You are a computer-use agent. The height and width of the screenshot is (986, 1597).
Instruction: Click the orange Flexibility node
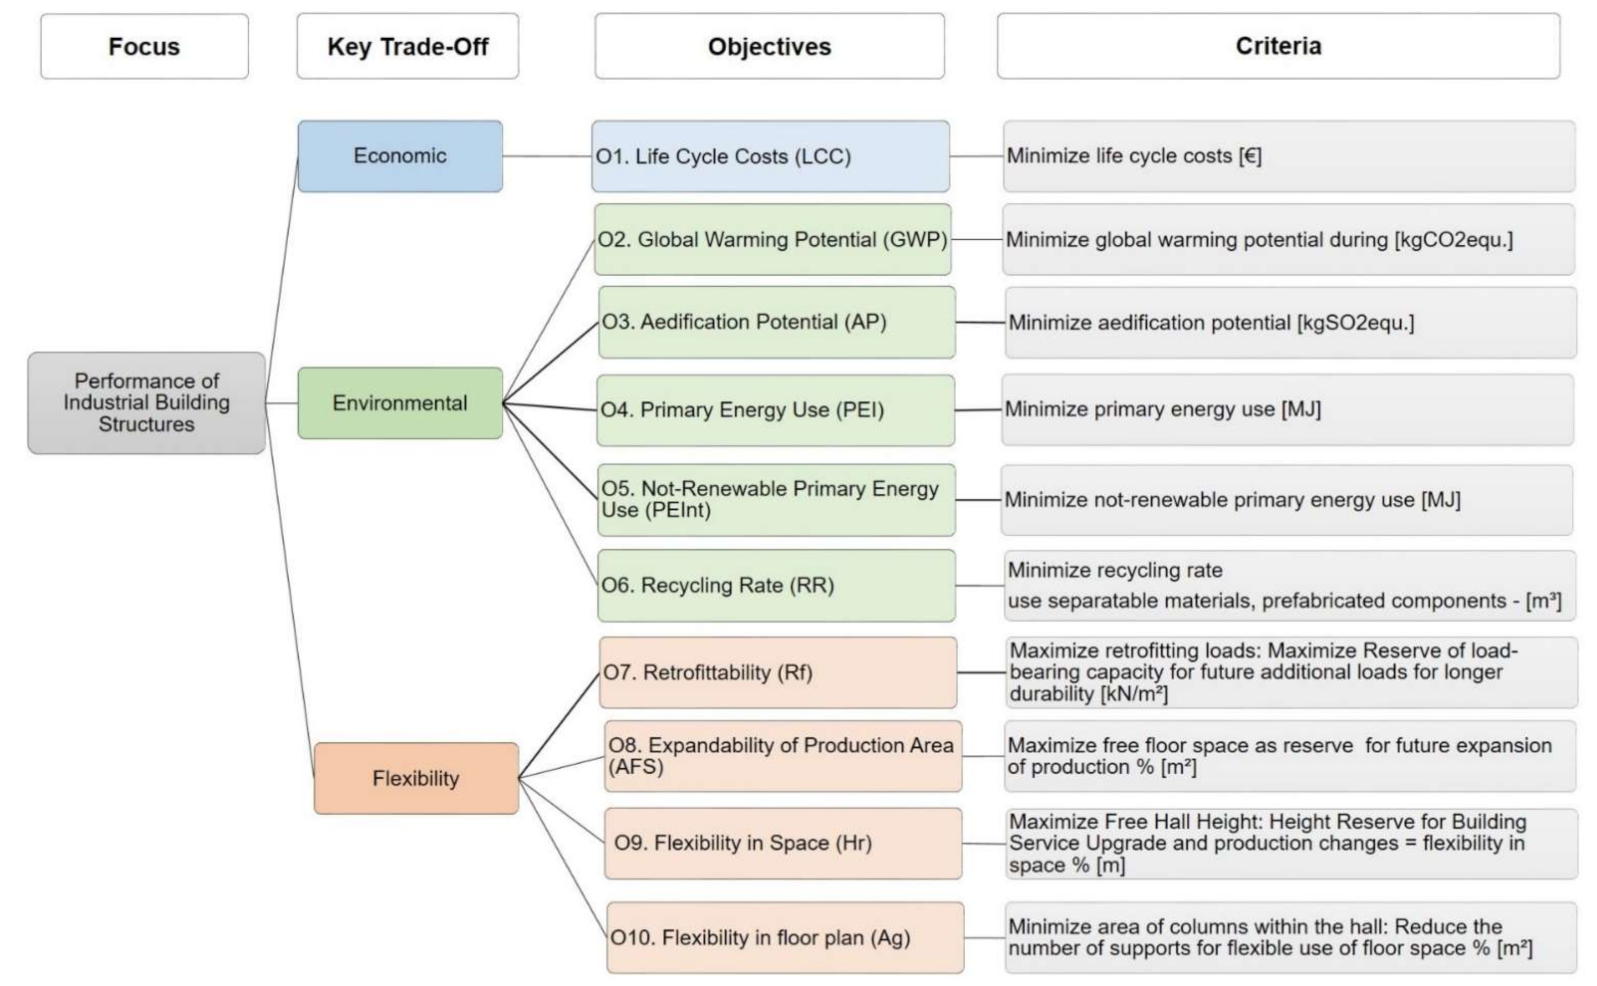pos(416,778)
